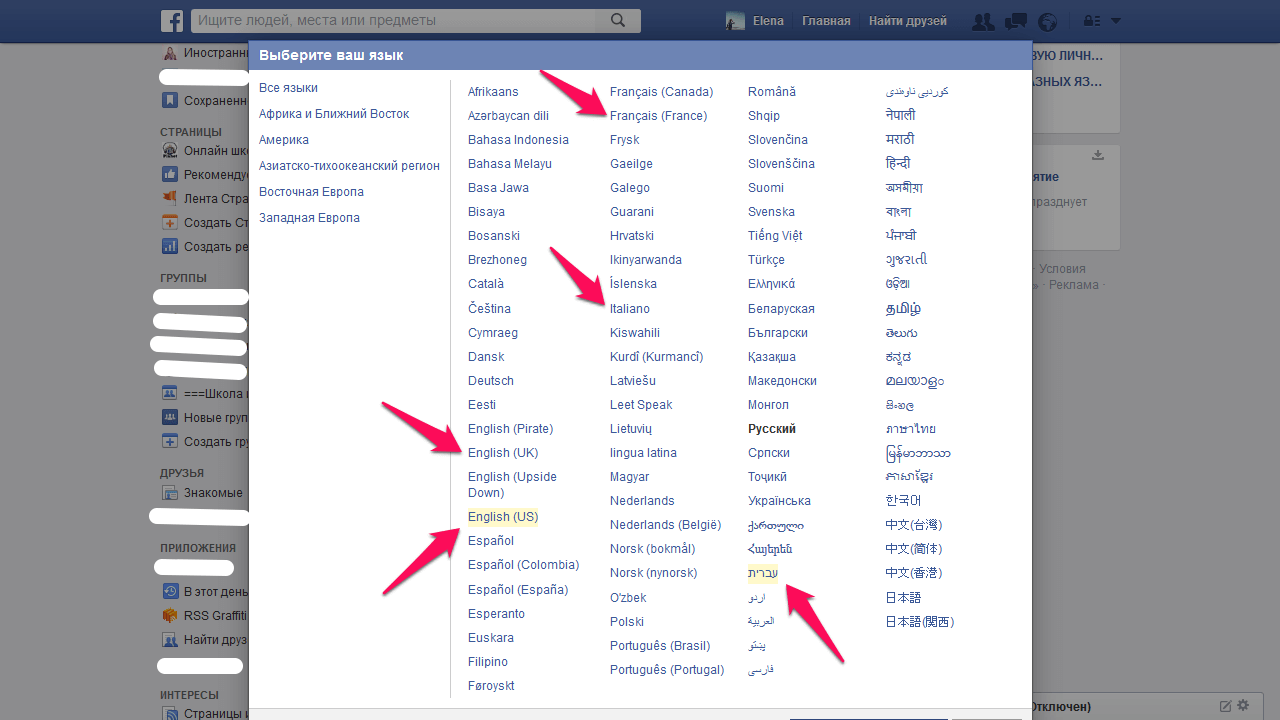Click the Главная link
The width and height of the screenshot is (1280, 720).
827,21
